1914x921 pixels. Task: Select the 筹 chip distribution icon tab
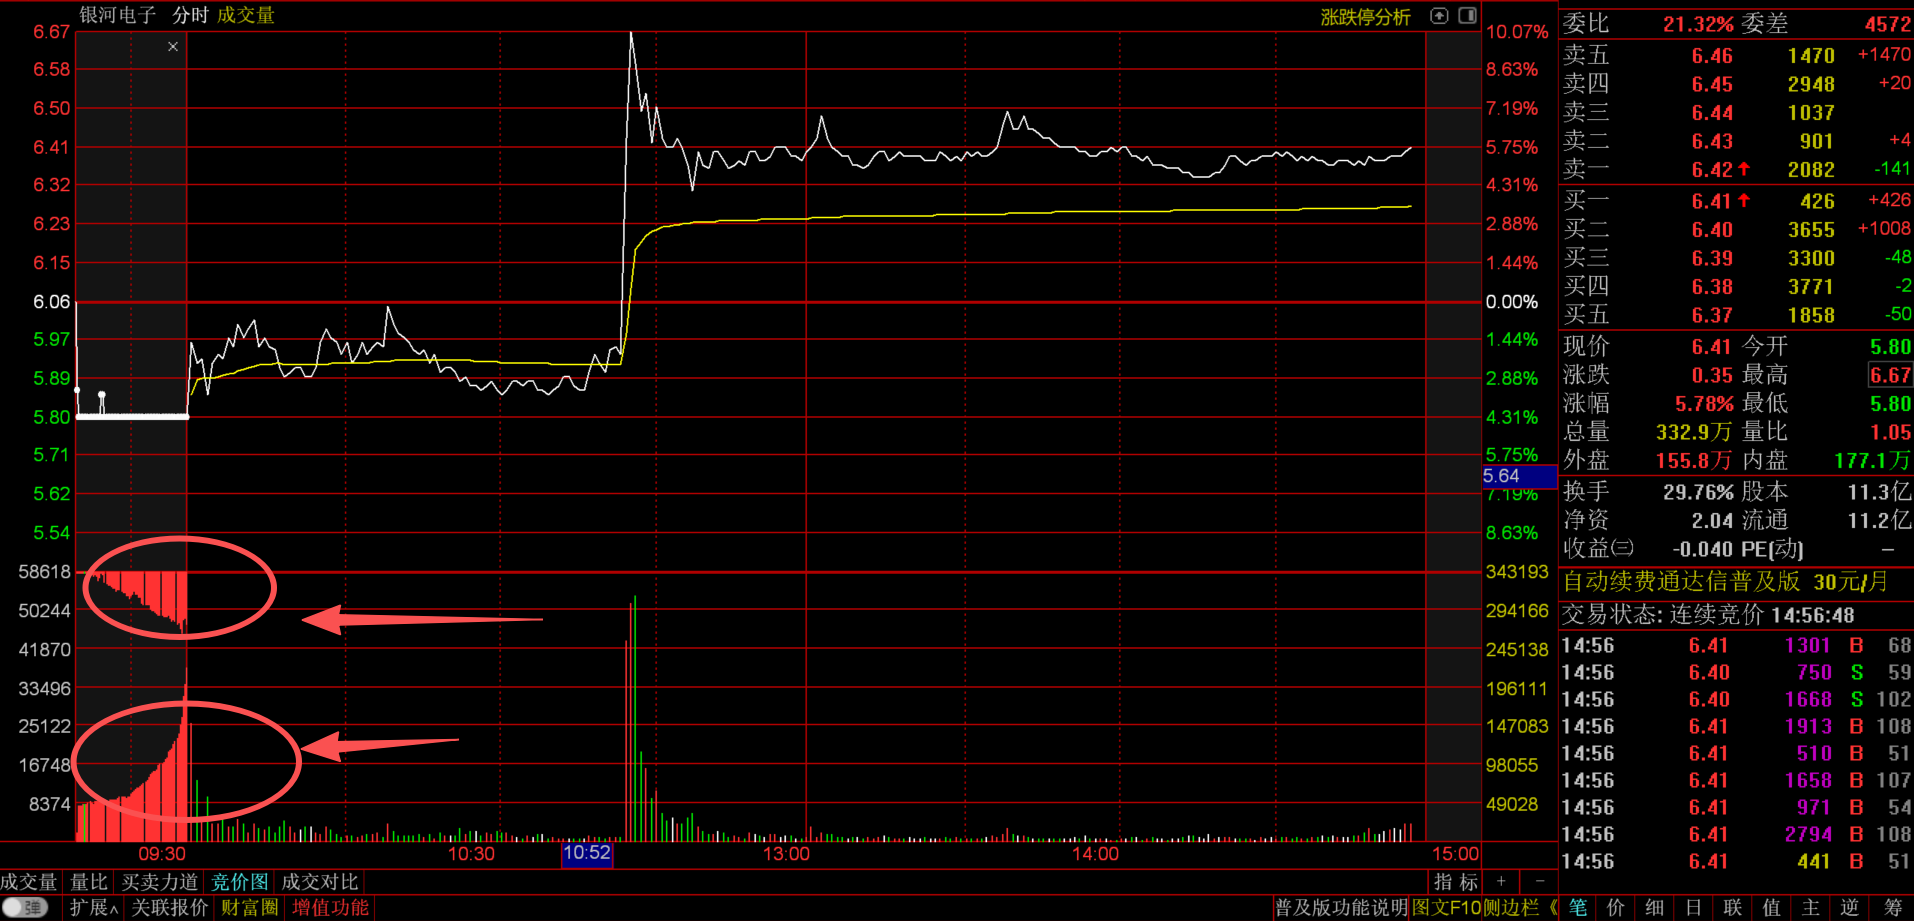coord(1892,908)
